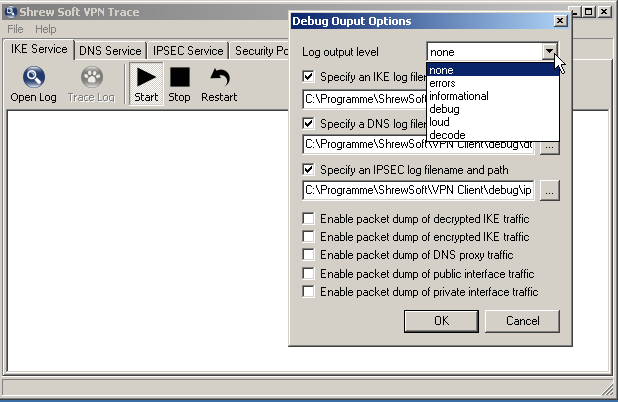This screenshot has height=402, width=618.
Task: Cancel the Debug Output Options dialog
Action: (522, 321)
